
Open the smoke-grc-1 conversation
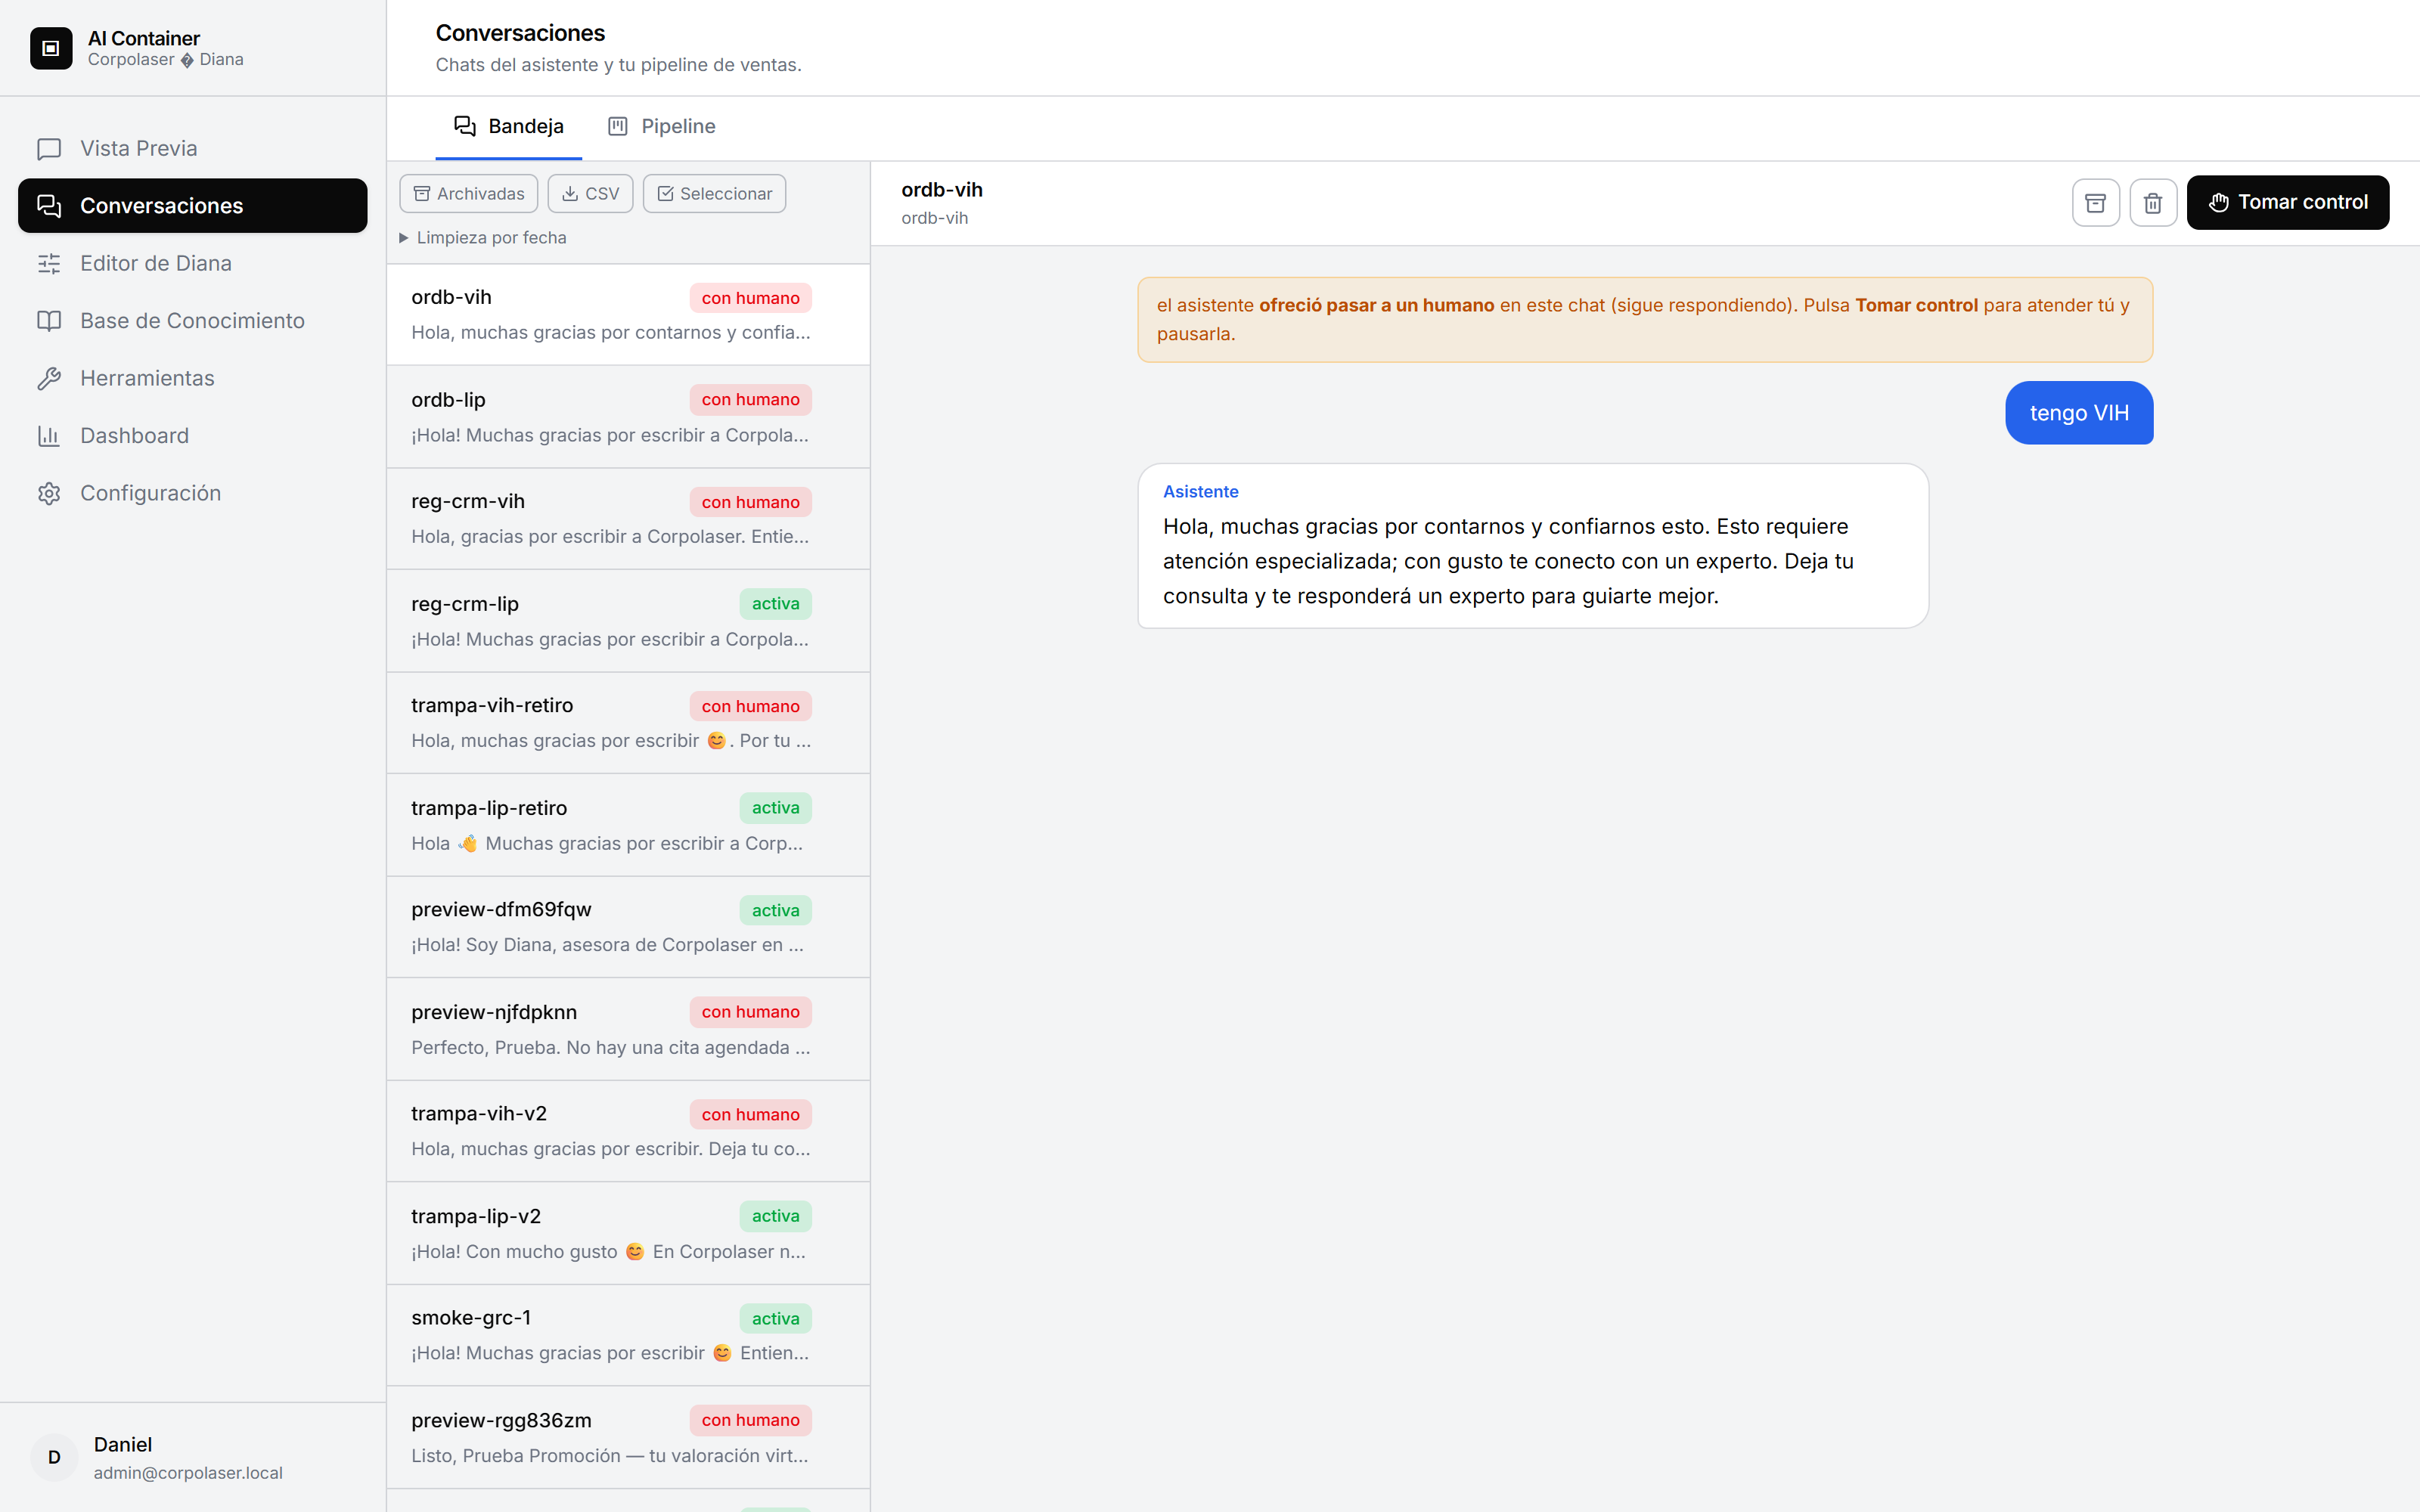click(x=628, y=1335)
